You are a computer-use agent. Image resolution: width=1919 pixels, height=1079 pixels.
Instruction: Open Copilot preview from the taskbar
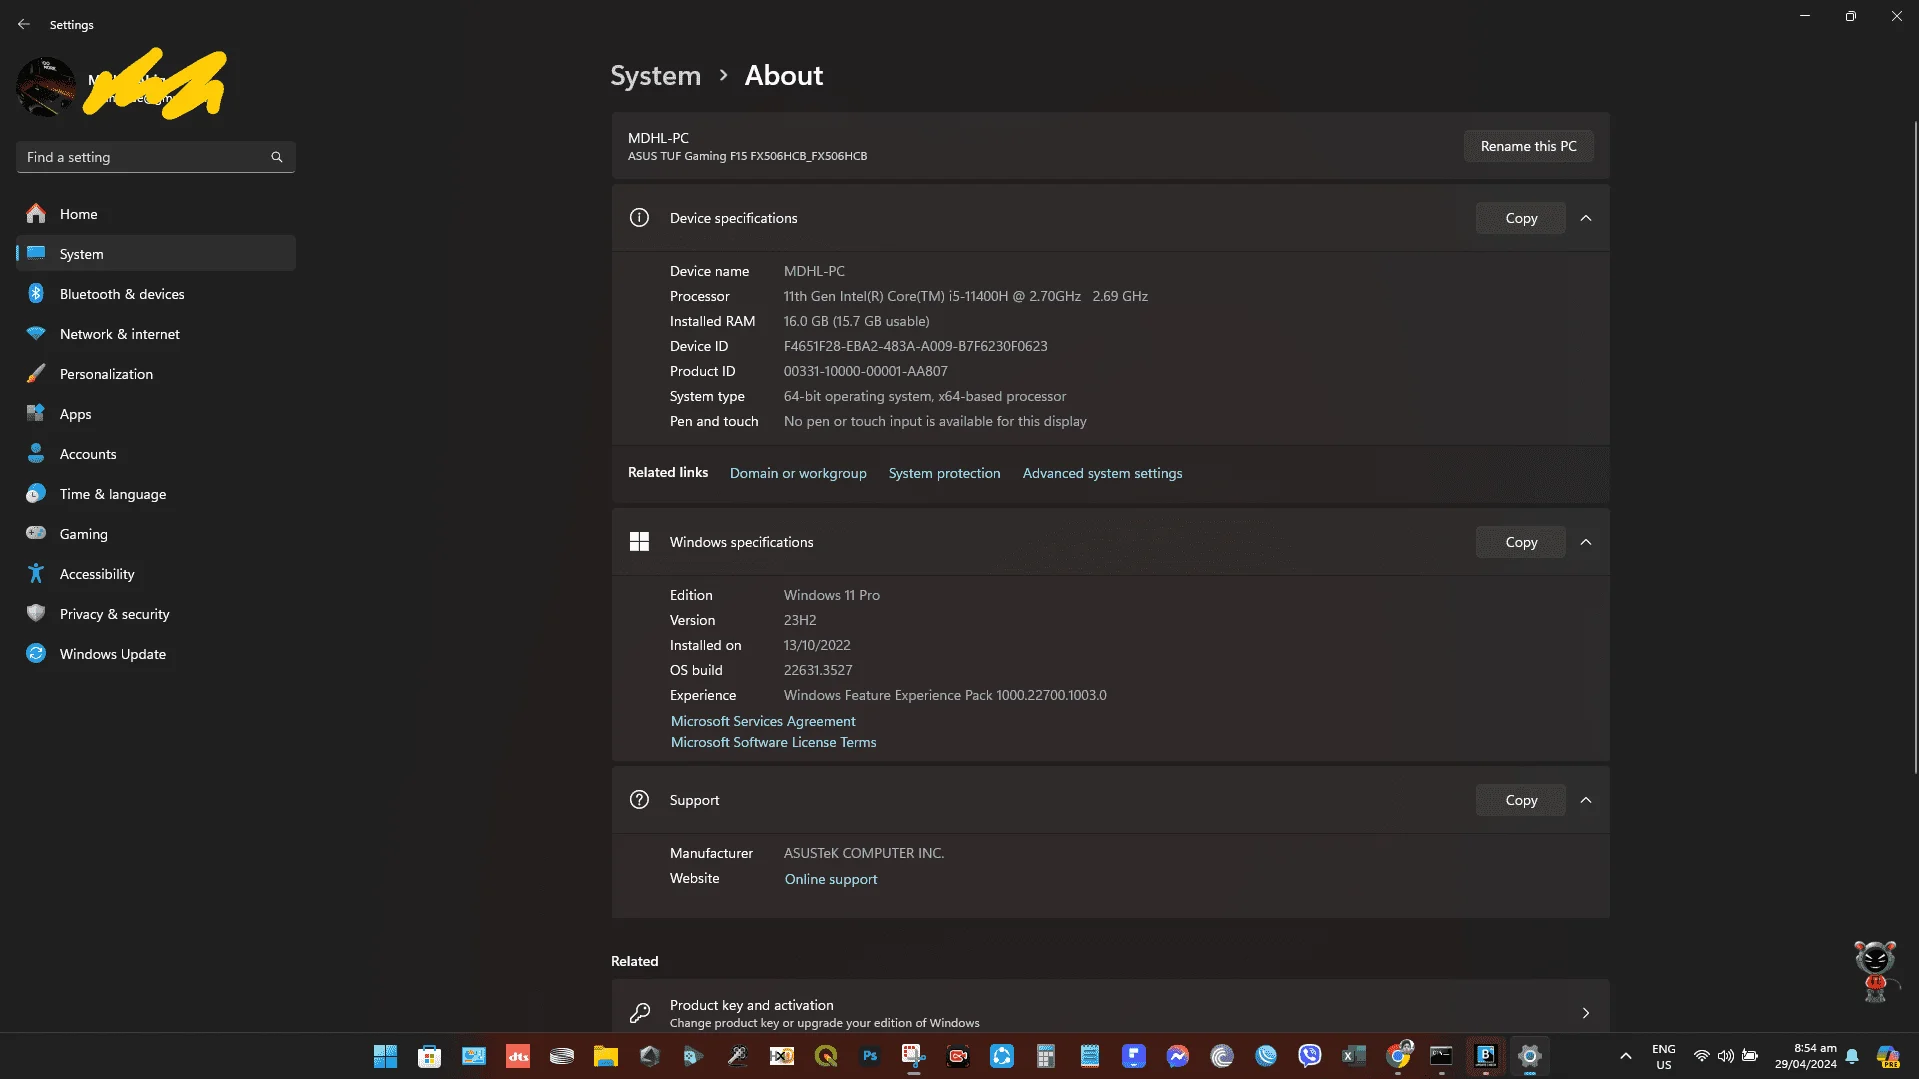pyautogui.click(x=1887, y=1056)
